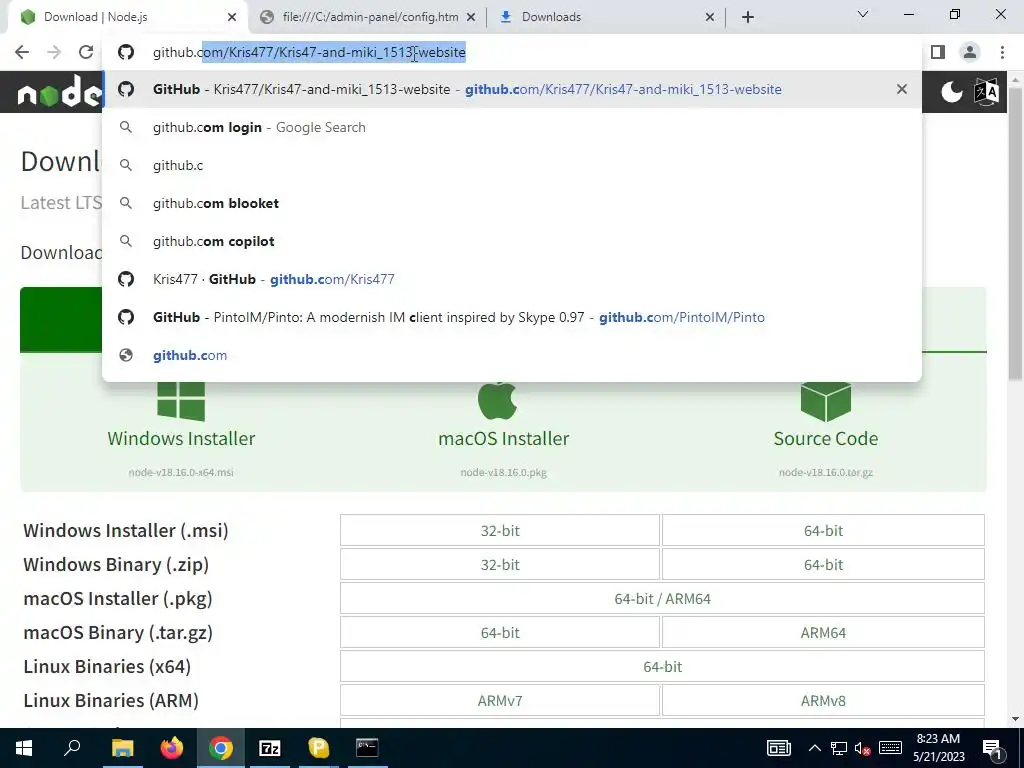Open the Chrome profile avatar
The width and height of the screenshot is (1024, 768).
(970, 52)
